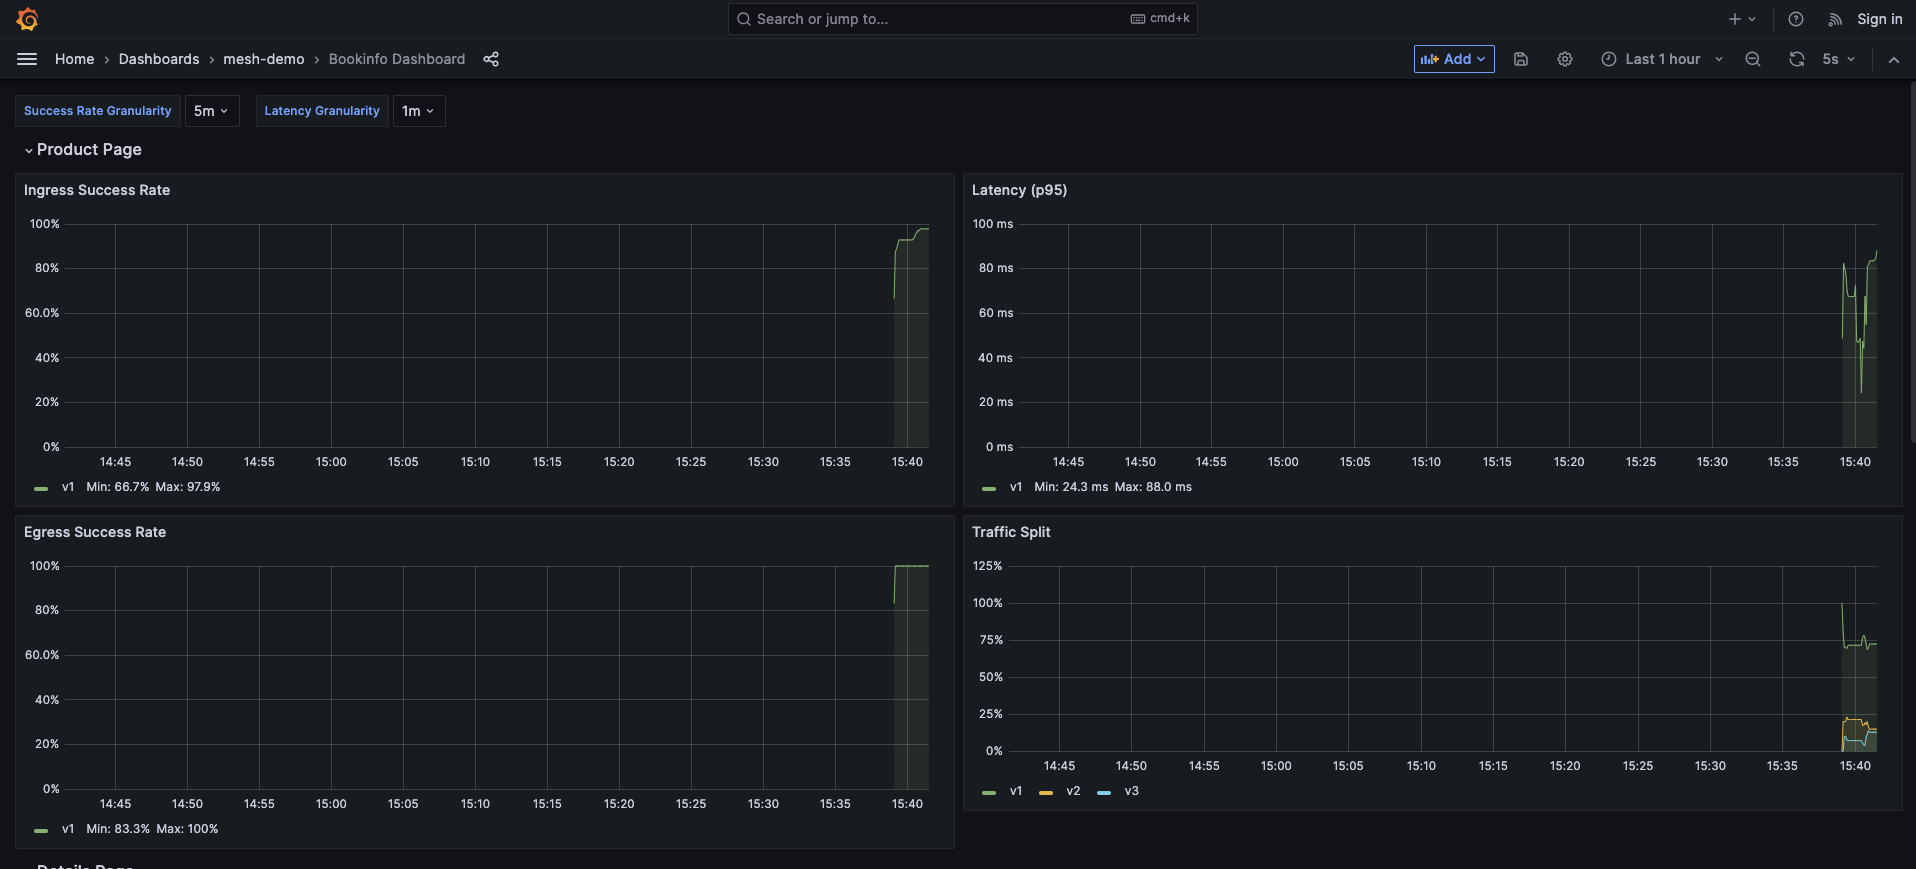
Task: Open the hamburger navigation menu
Action: [27, 59]
